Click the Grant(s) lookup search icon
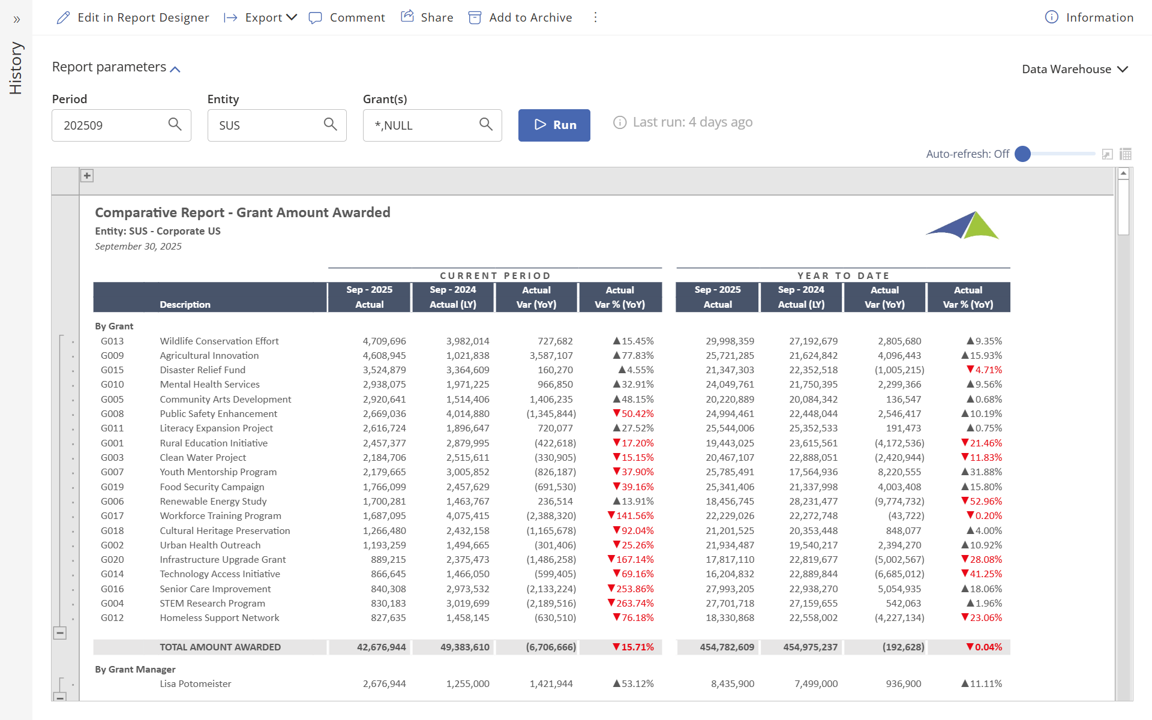 486,124
